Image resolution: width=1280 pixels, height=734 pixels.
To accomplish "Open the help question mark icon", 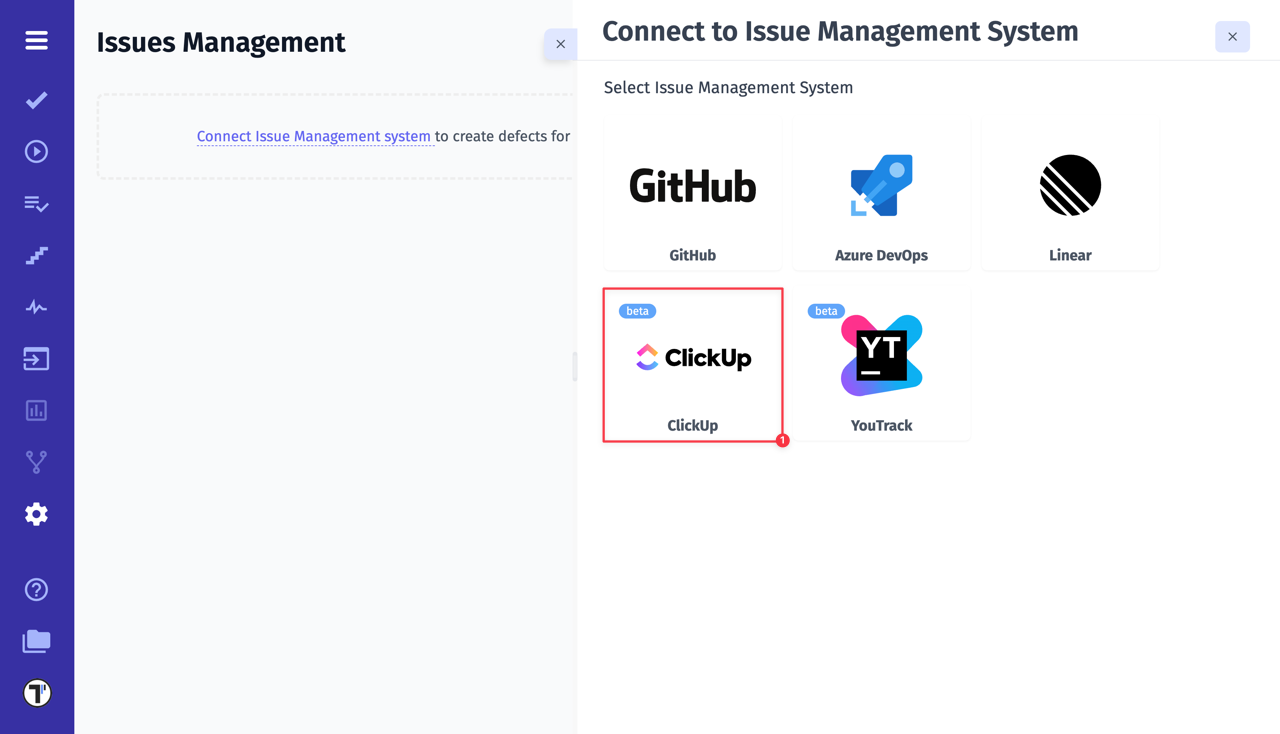I will click(x=36, y=590).
